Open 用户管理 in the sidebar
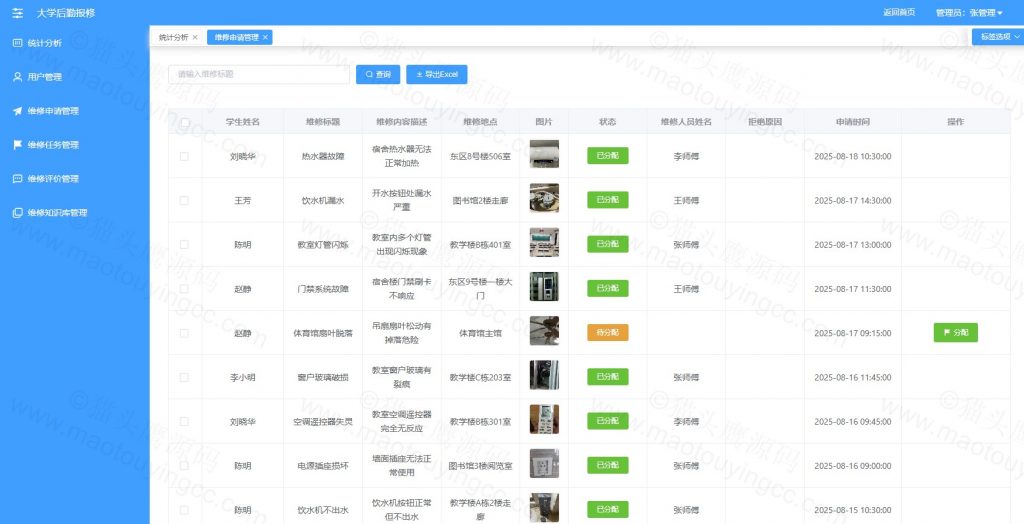Image resolution: width=1024 pixels, height=524 pixels. pyautogui.click(x=44, y=77)
